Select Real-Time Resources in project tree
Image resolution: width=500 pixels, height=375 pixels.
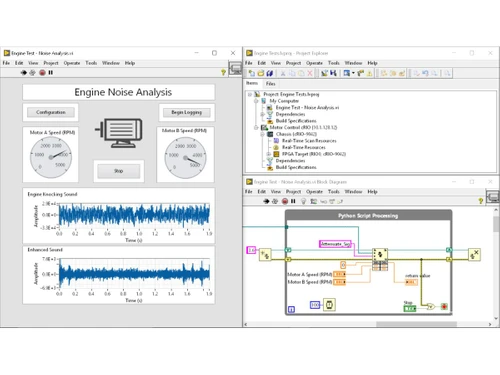pyautogui.click(x=304, y=147)
